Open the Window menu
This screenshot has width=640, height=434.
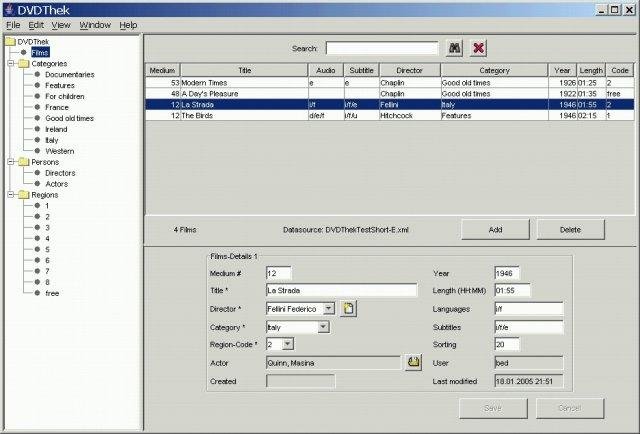[95, 24]
